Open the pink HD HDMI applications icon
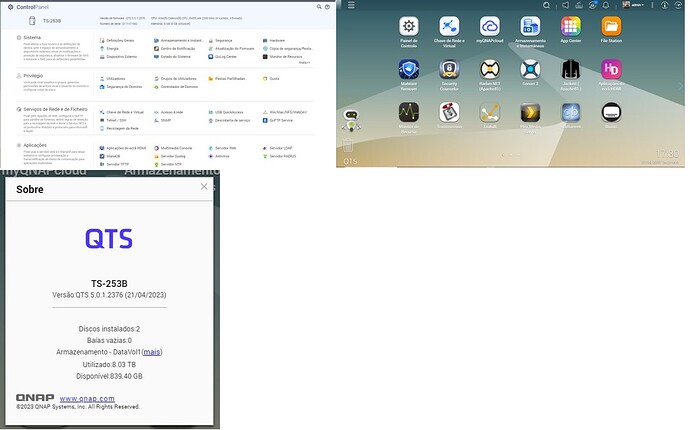 pyautogui.click(x=611, y=69)
